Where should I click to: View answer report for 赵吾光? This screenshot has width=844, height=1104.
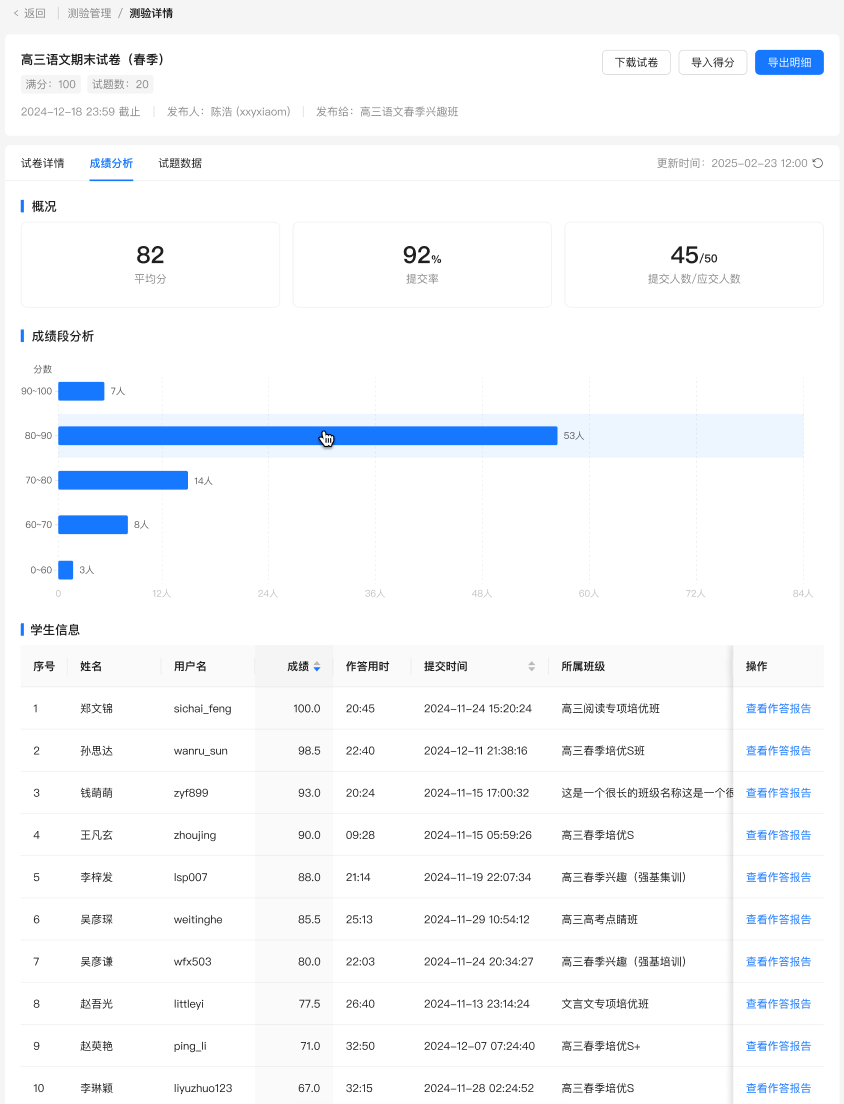click(x=778, y=1004)
